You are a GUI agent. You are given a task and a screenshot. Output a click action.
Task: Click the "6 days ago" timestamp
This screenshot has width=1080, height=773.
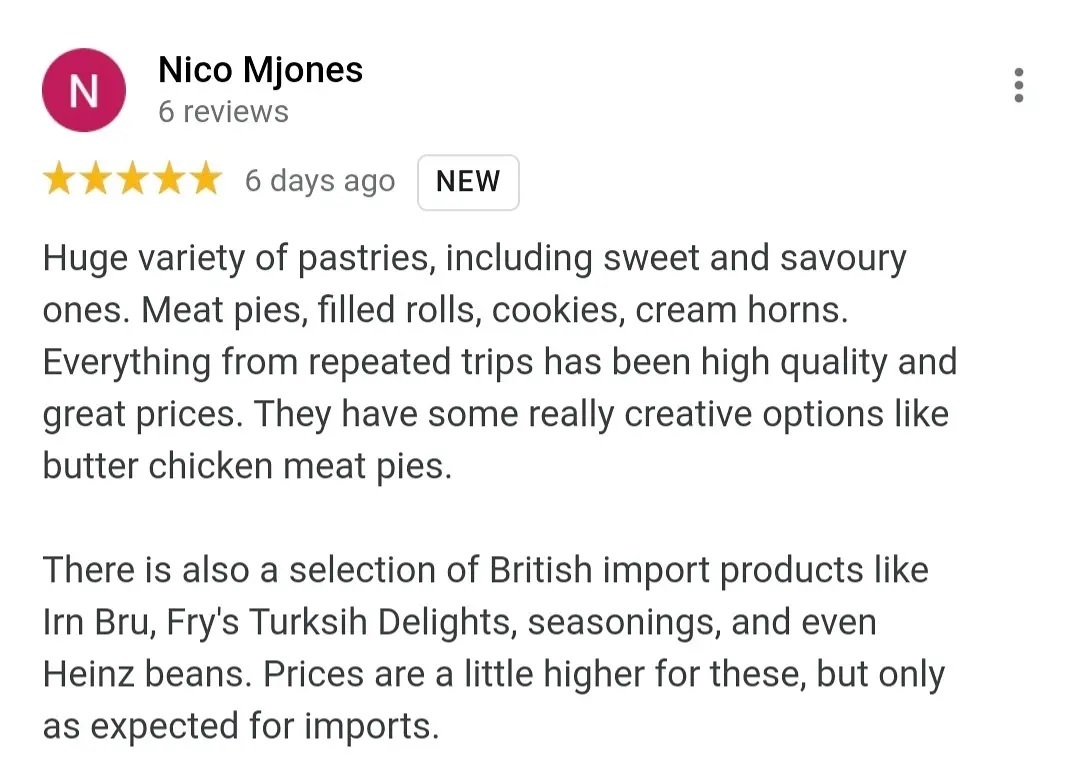click(320, 182)
